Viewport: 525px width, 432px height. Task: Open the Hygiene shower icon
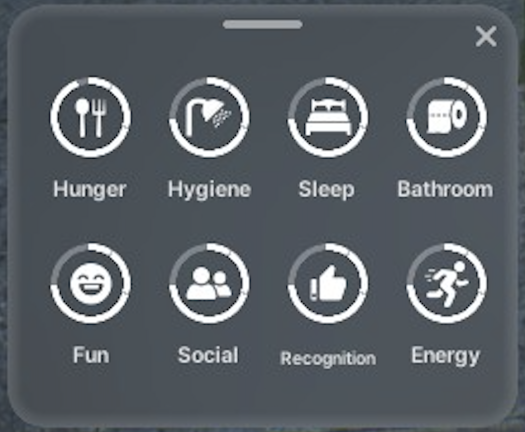[208, 118]
